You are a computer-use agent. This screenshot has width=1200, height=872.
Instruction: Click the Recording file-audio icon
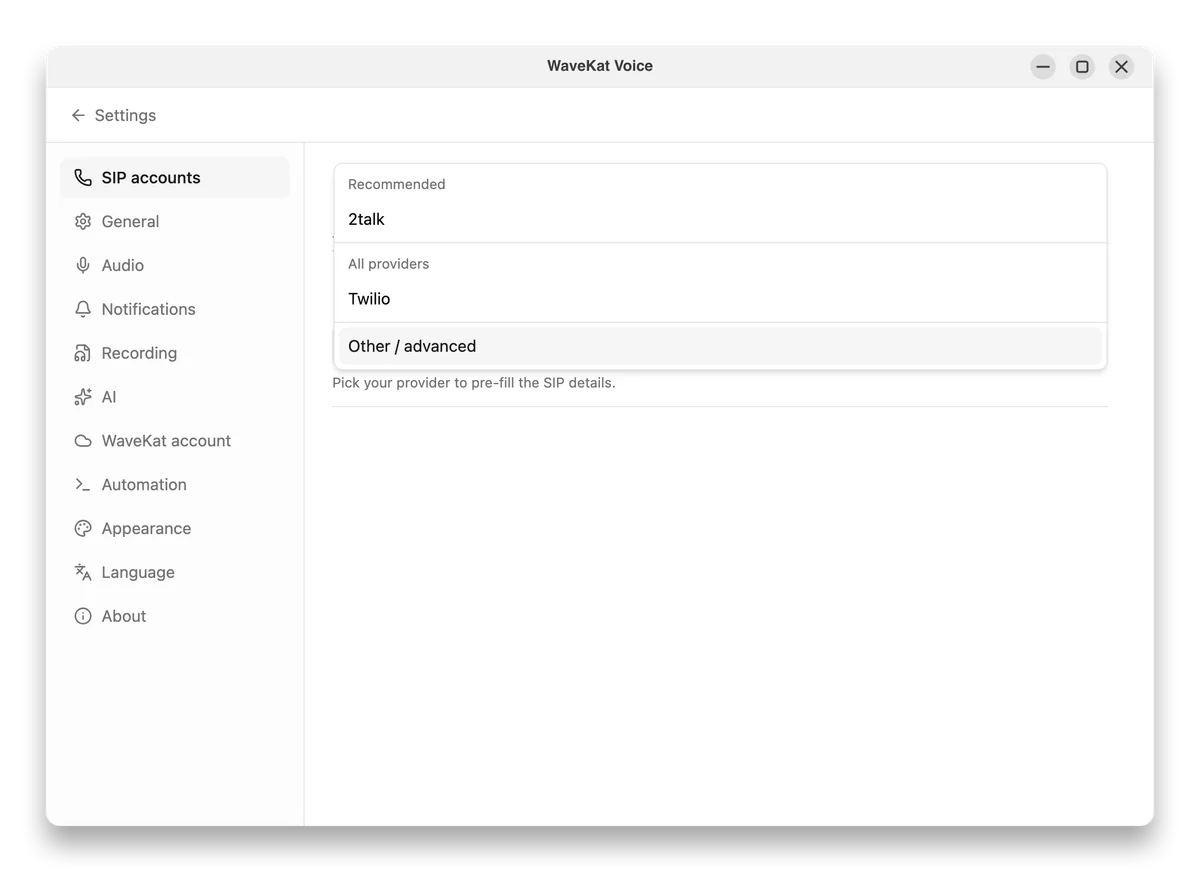coord(83,354)
